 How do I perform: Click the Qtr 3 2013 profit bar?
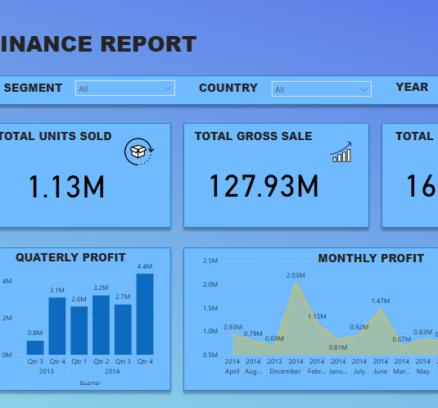35,348
